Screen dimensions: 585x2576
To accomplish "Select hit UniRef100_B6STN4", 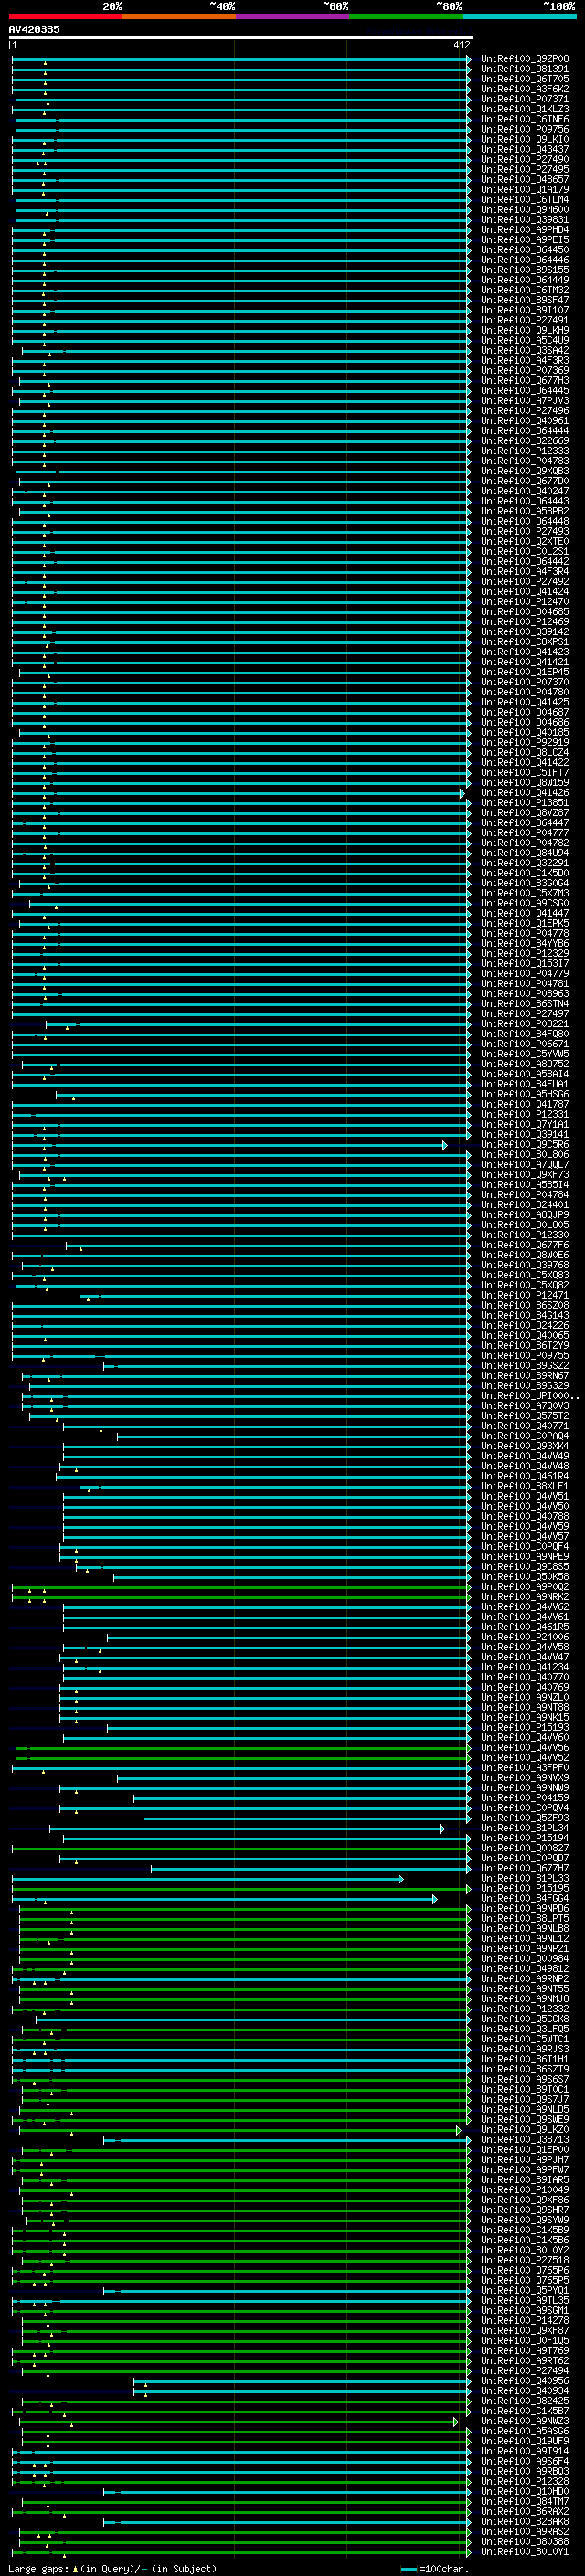I will [525, 1003].
